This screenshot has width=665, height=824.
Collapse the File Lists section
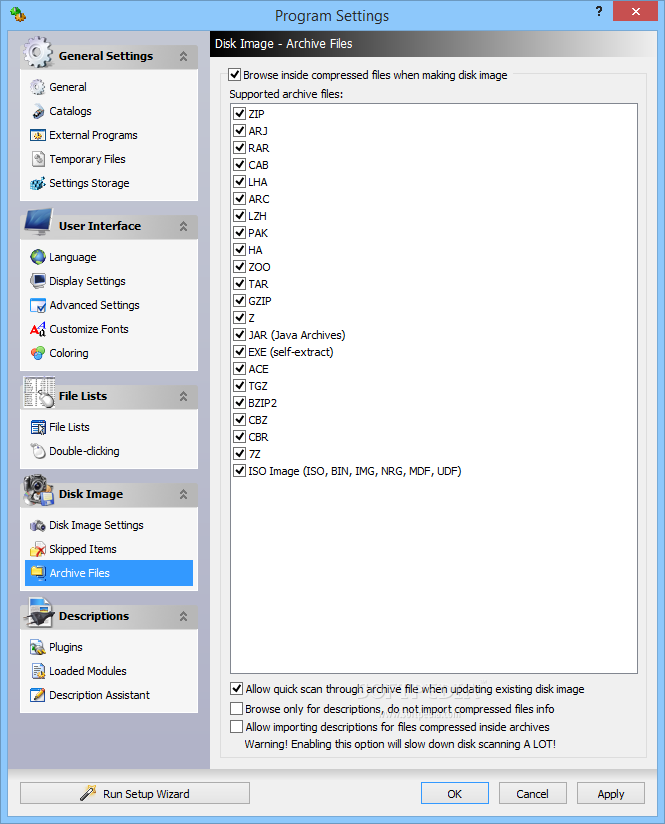[x=183, y=396]
